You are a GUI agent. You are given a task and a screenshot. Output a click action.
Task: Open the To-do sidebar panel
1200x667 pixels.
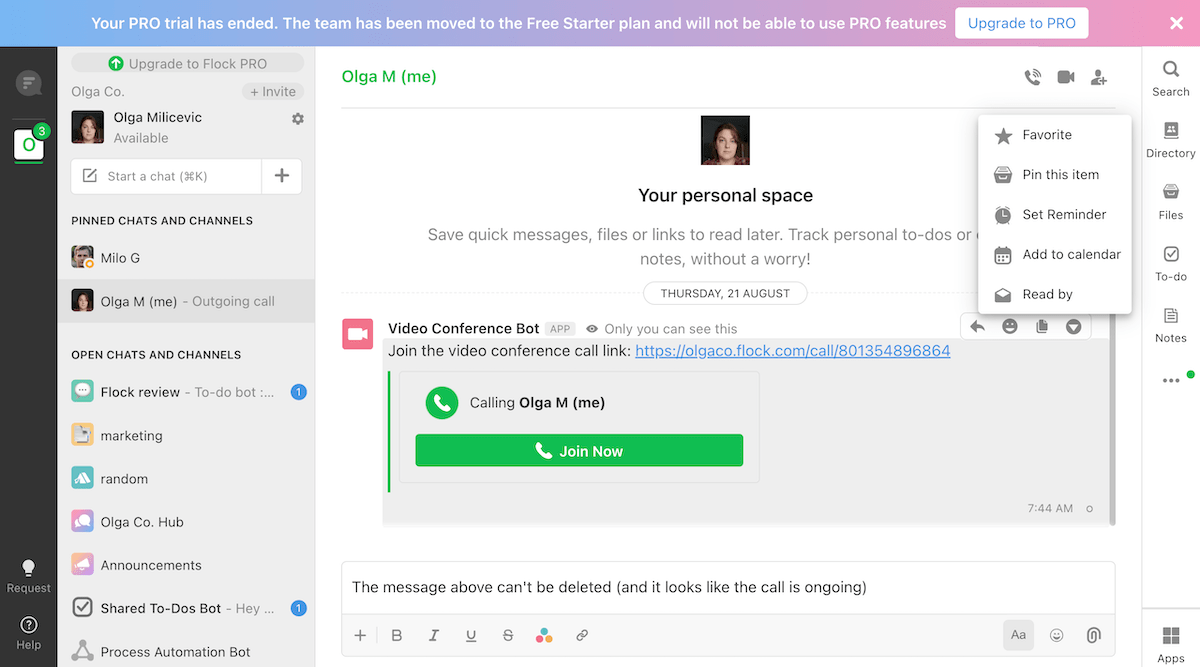pyautogui.click(x=1170, y=263)
